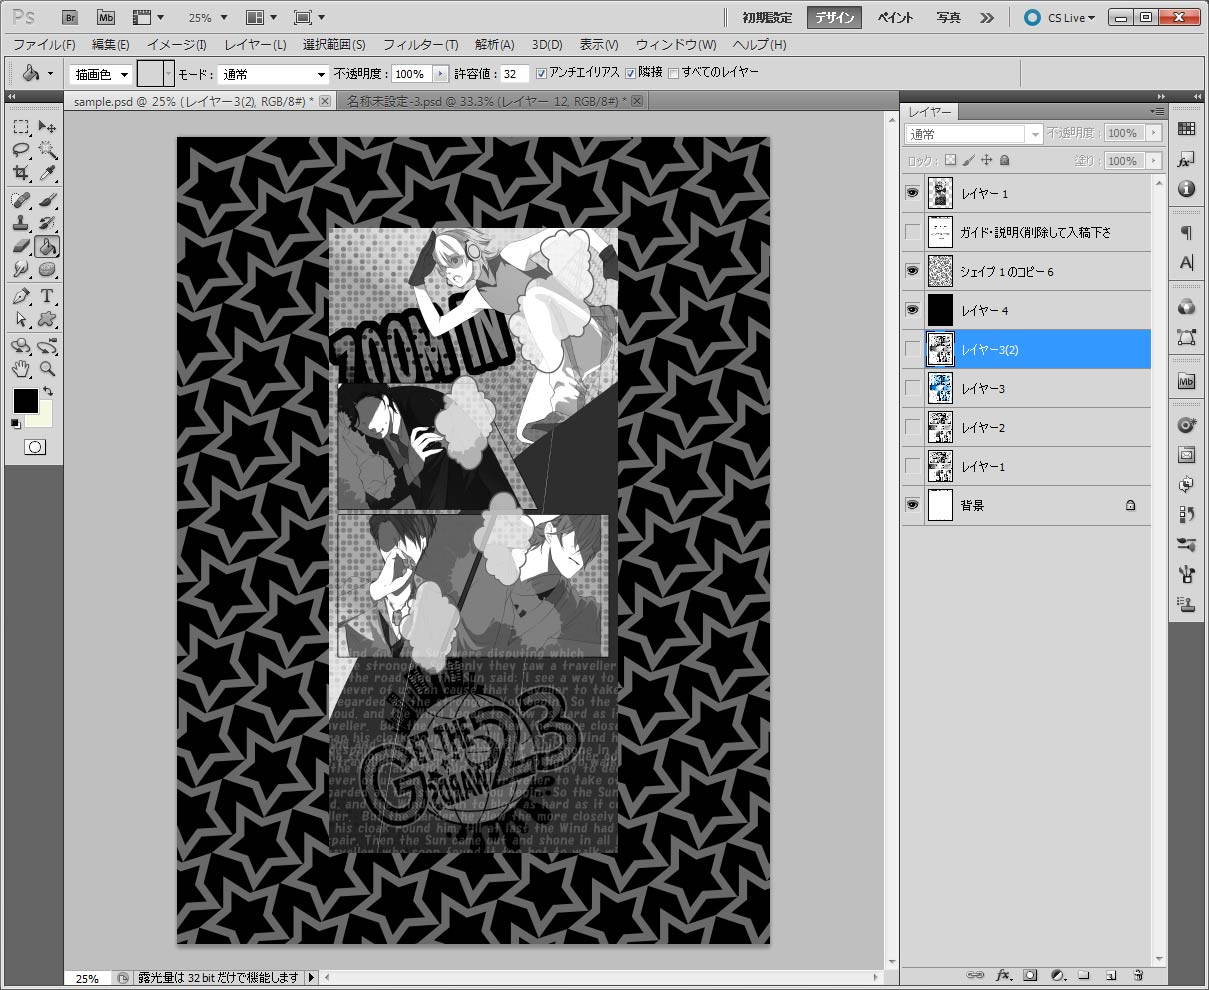
Task: Open the フィルター(T) menu
Action: coord(420,45)
